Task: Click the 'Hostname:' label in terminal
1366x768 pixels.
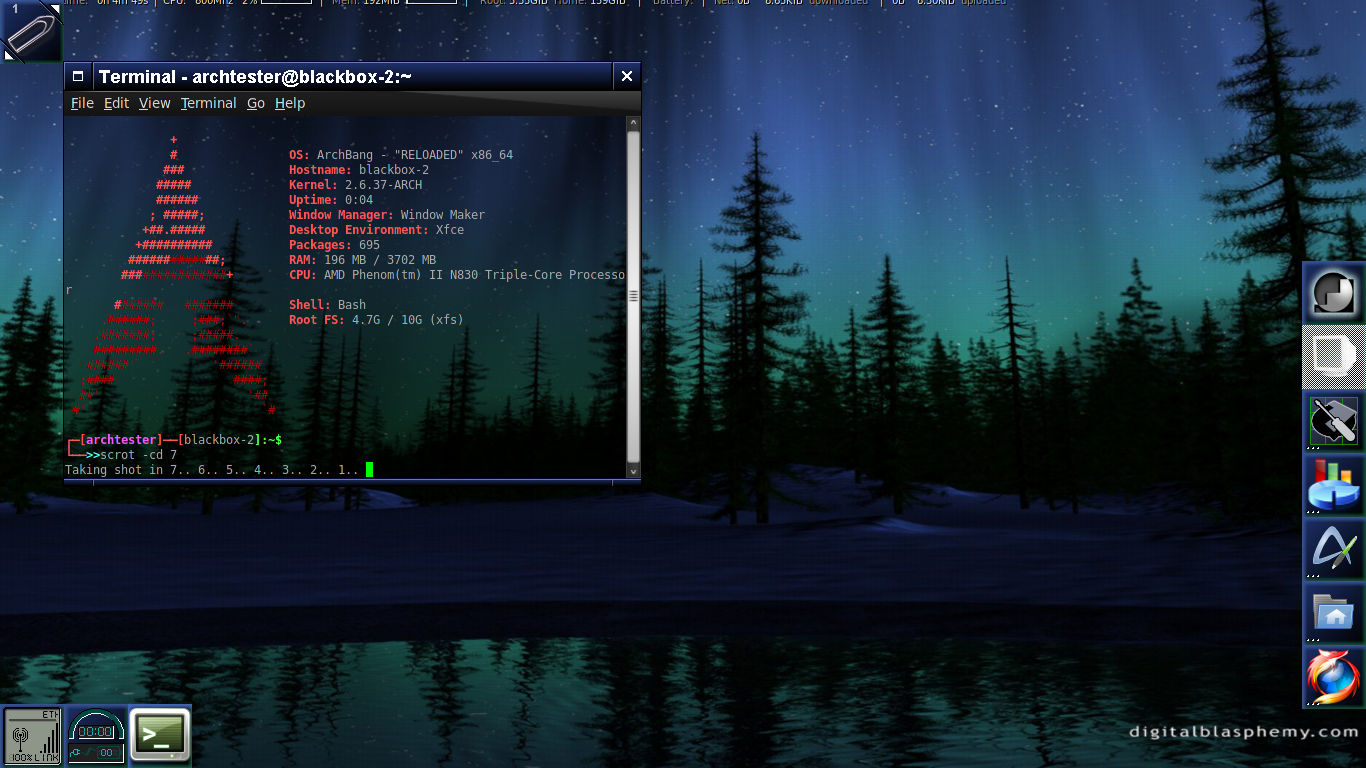Action: click(320, 170)
